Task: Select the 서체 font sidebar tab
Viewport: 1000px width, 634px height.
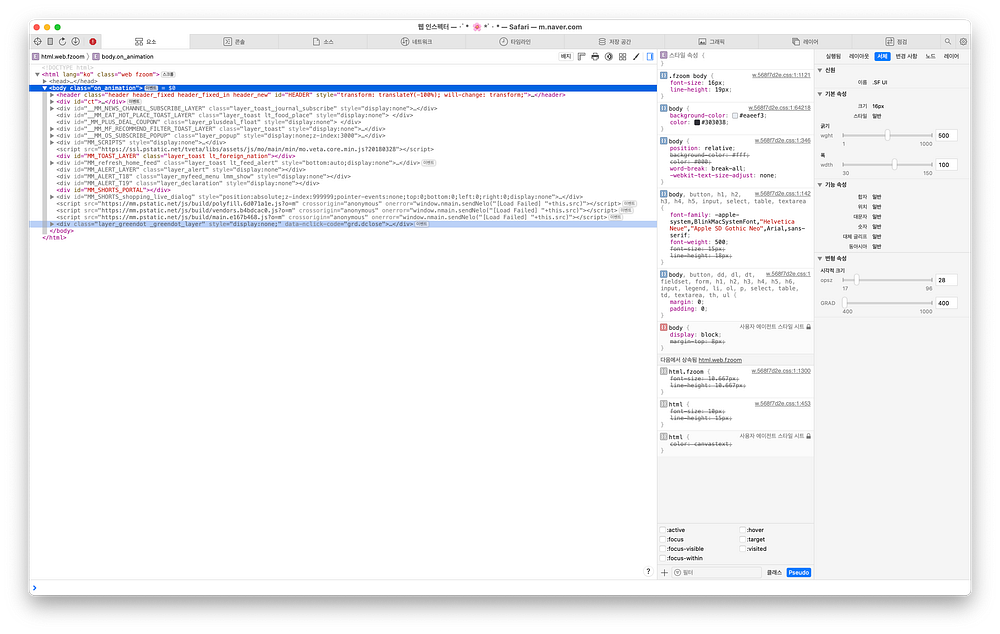Action: pos(882,57)
